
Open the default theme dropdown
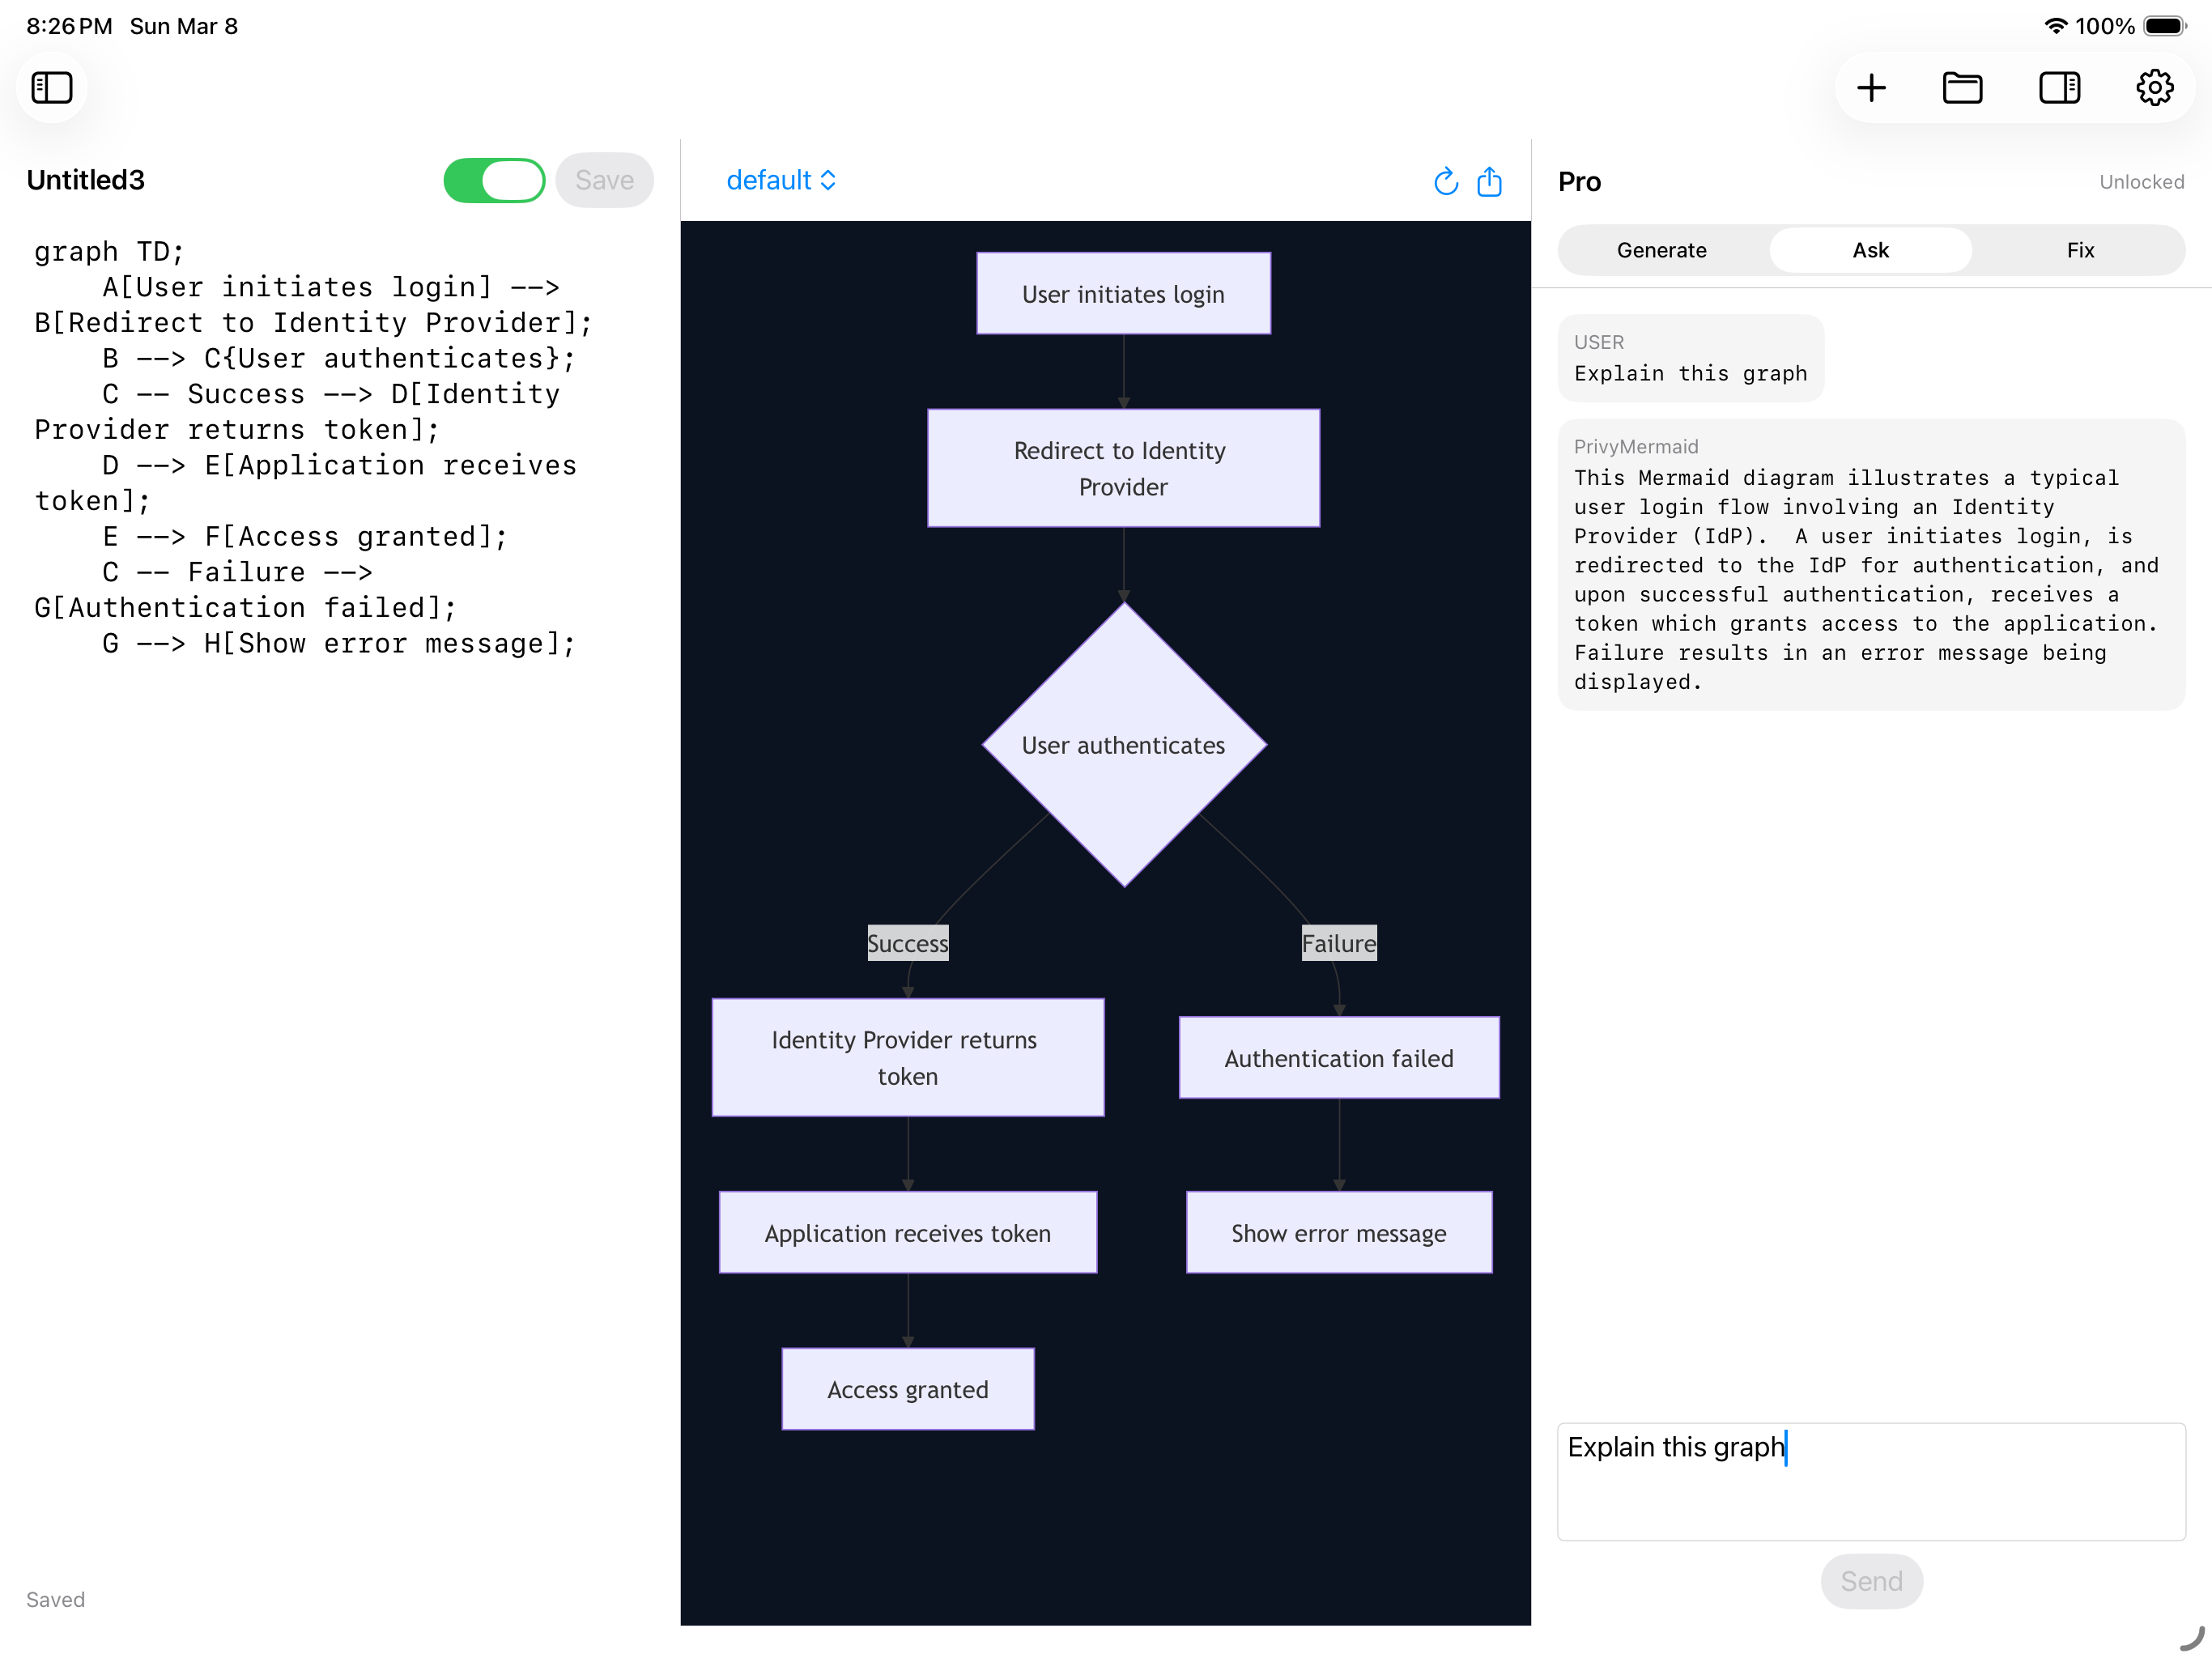[781, 180]
